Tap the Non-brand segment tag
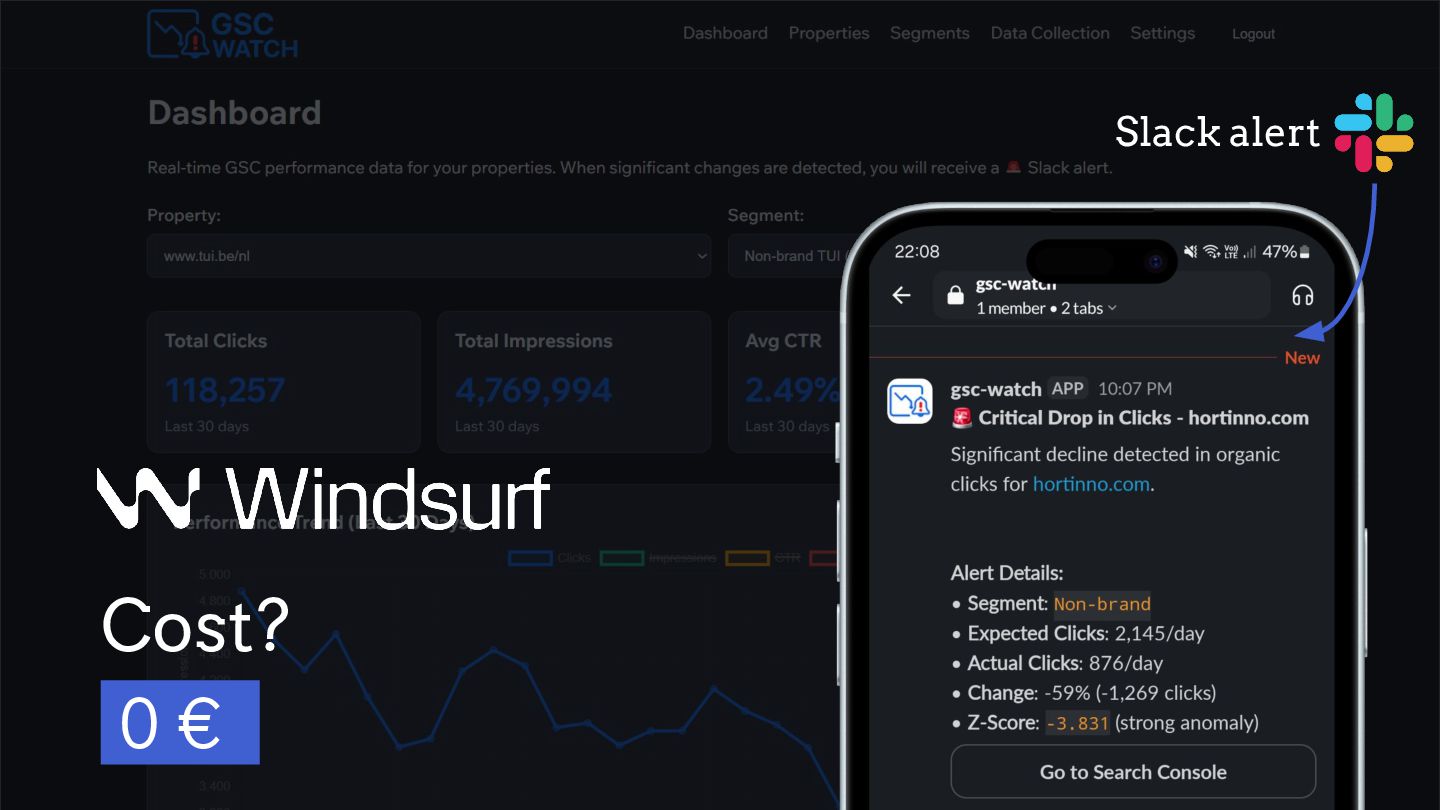 pyautogui.click(x=1102, y=603)
